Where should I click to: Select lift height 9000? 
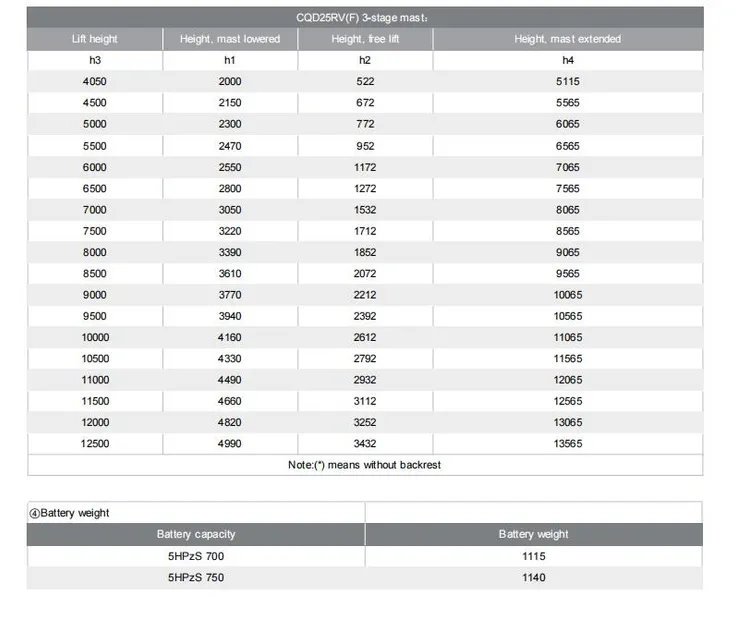pyautogui.click(x=95, y=295)
